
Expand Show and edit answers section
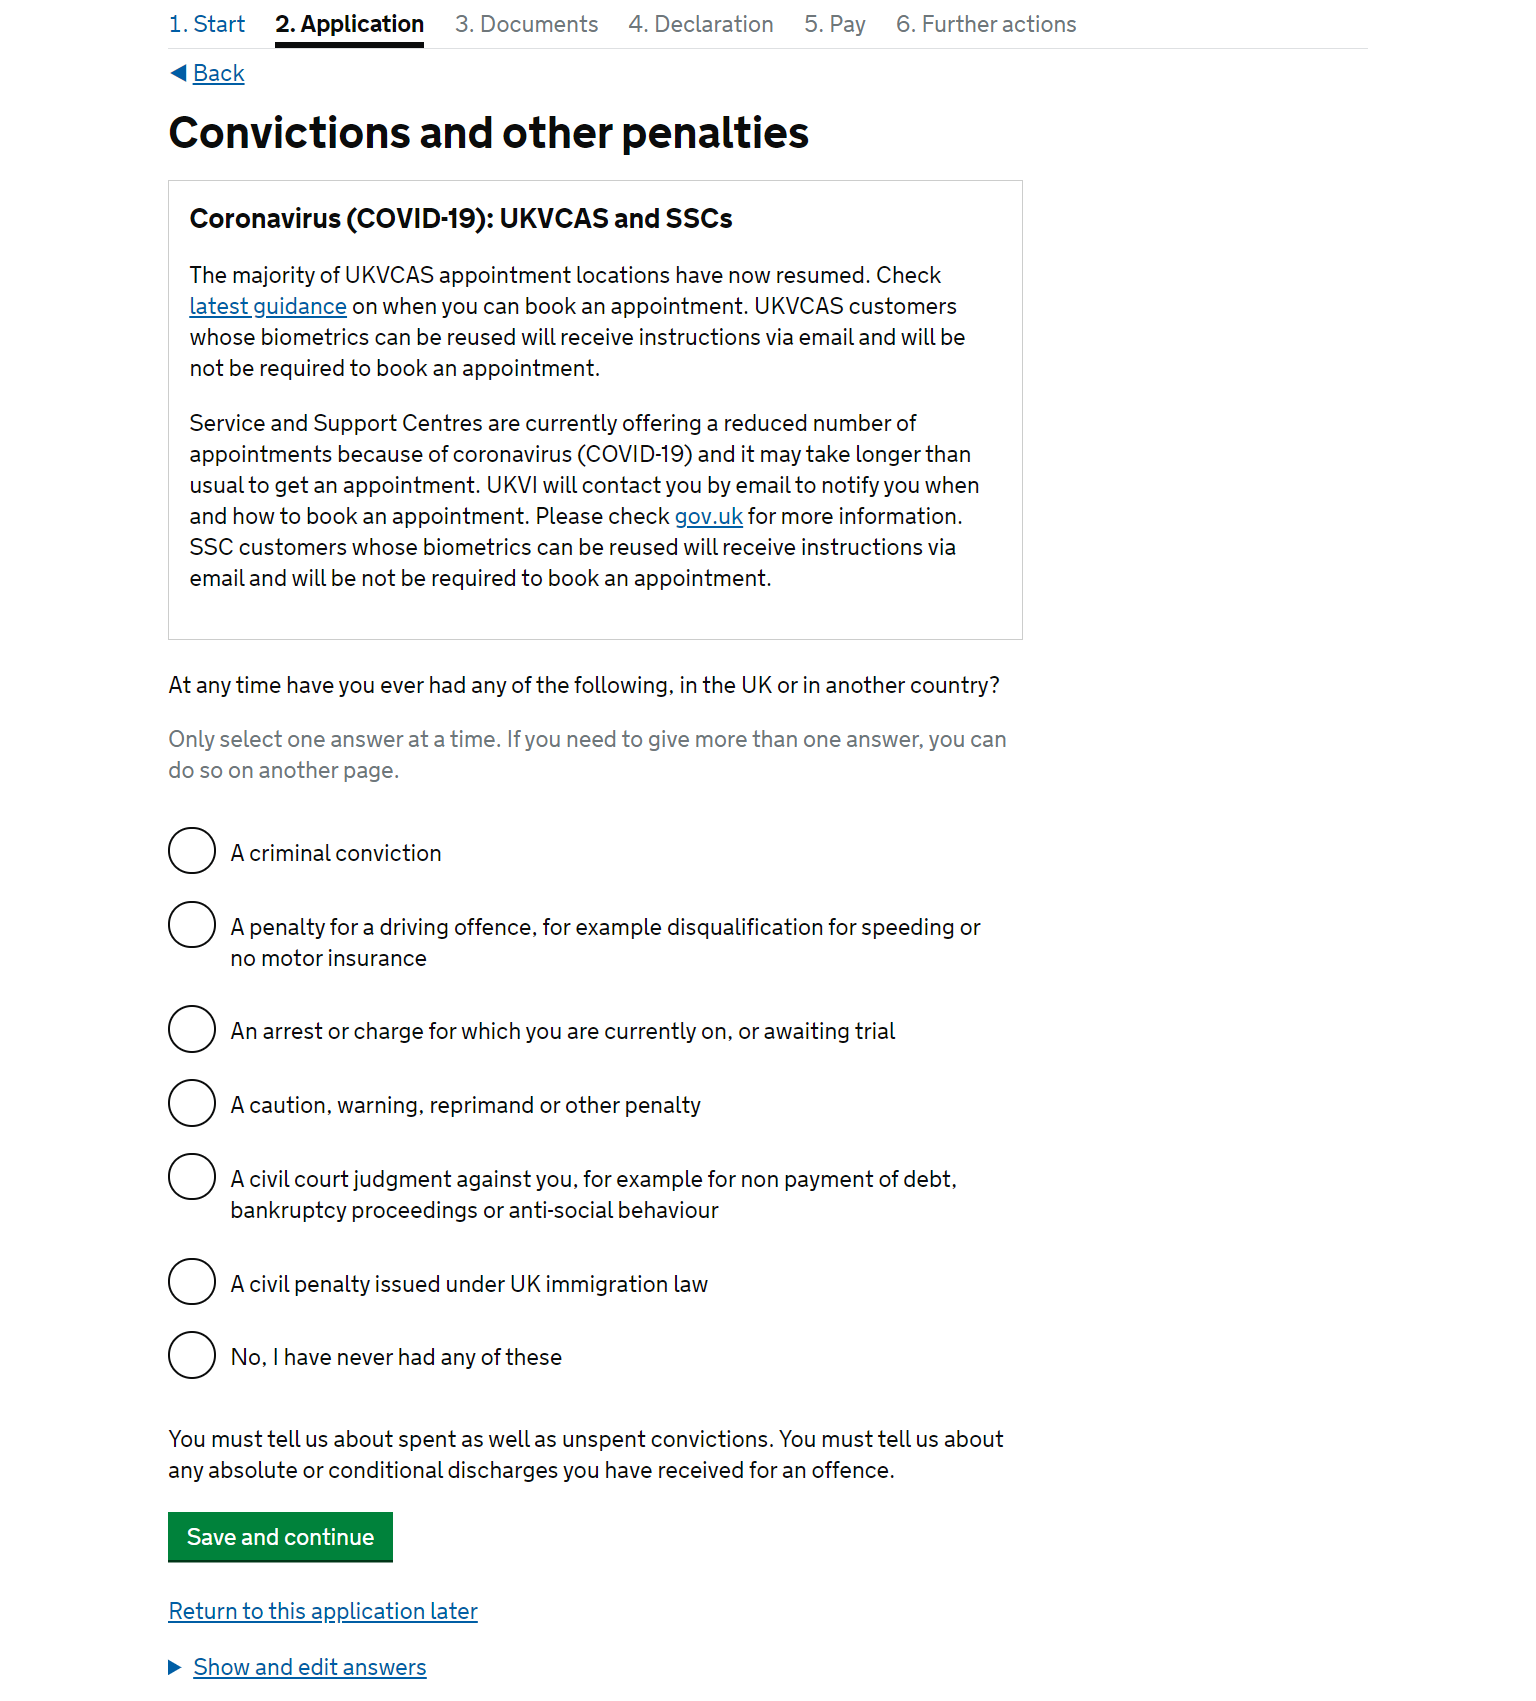[309, 1667]
